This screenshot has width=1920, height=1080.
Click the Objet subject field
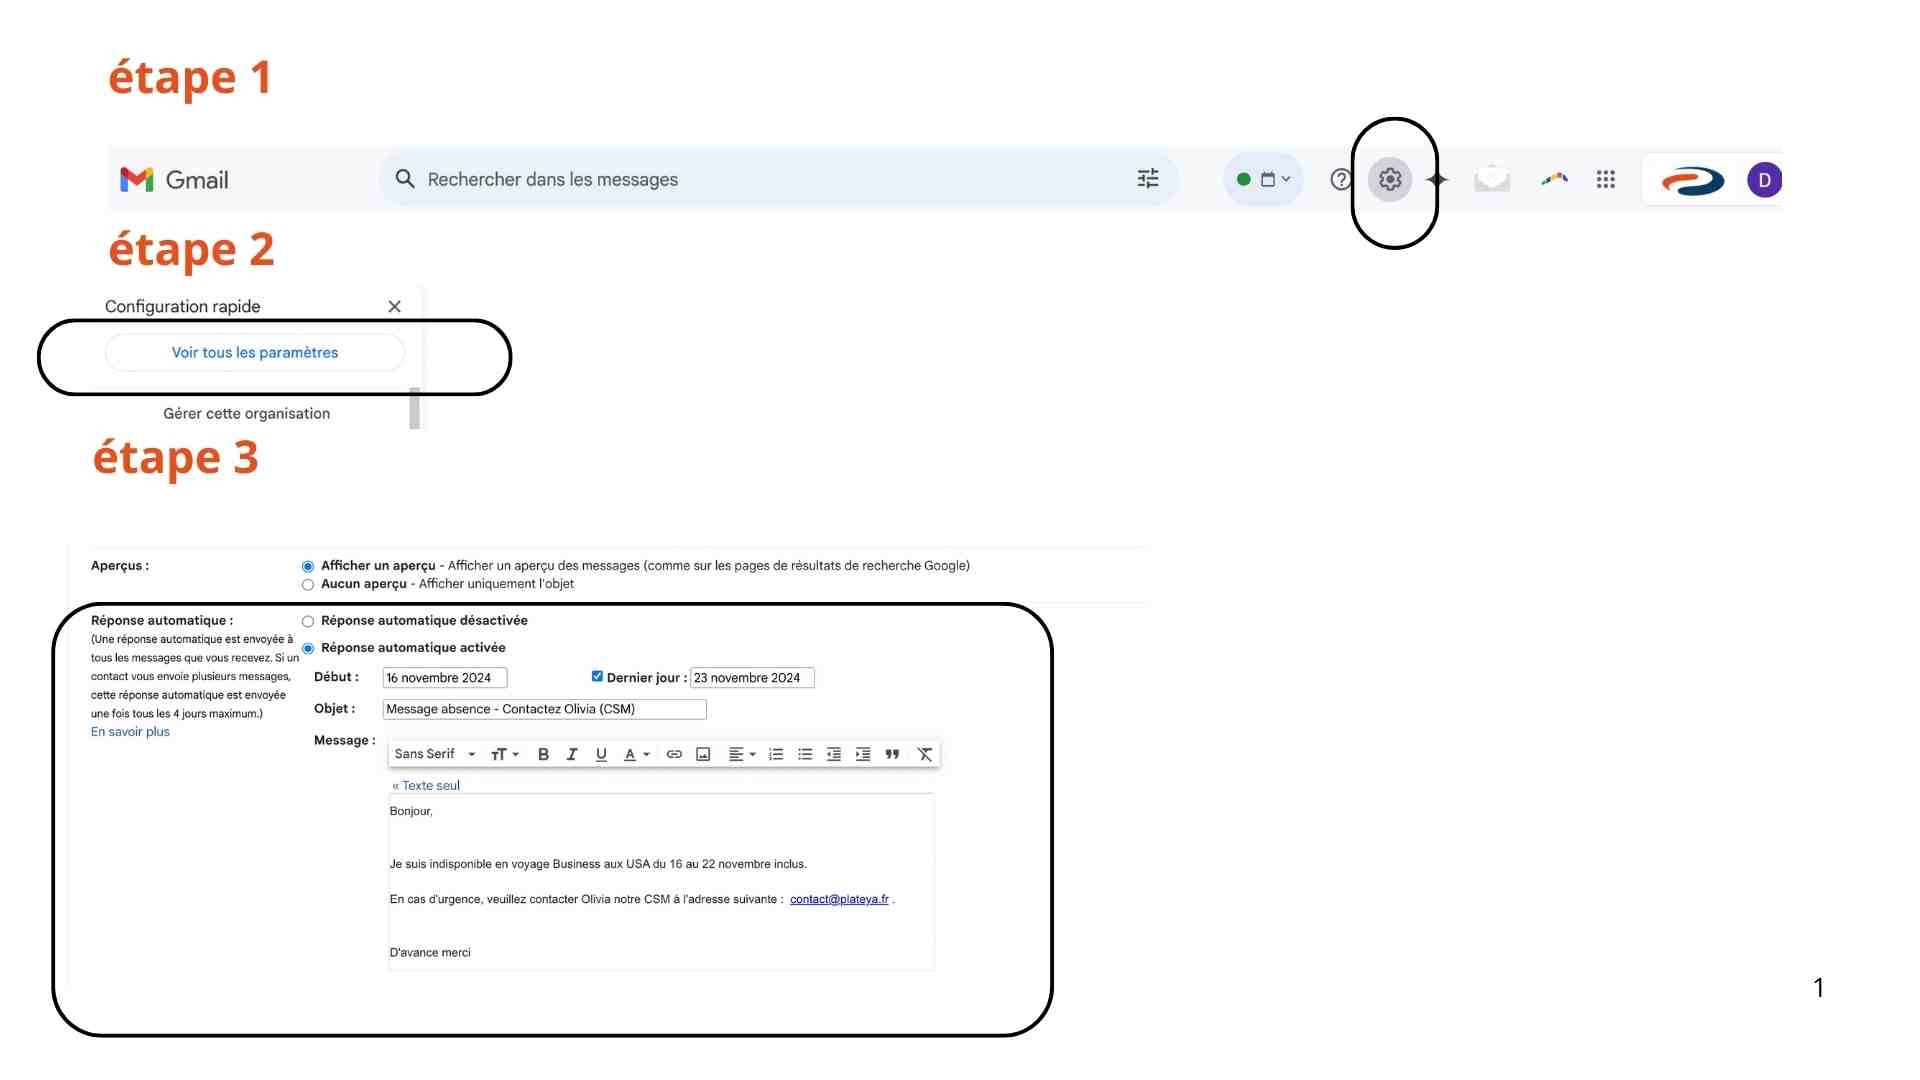pyautogui.click(x=545, y=709)
